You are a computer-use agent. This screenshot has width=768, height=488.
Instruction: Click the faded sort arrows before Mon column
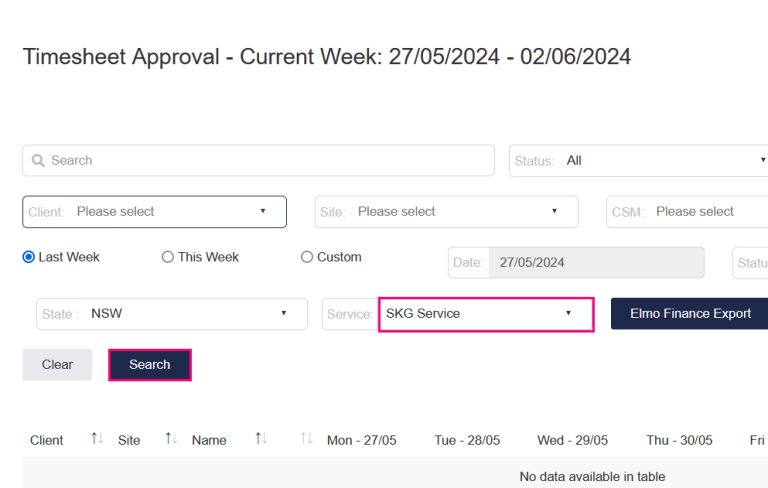pos(306,439)
